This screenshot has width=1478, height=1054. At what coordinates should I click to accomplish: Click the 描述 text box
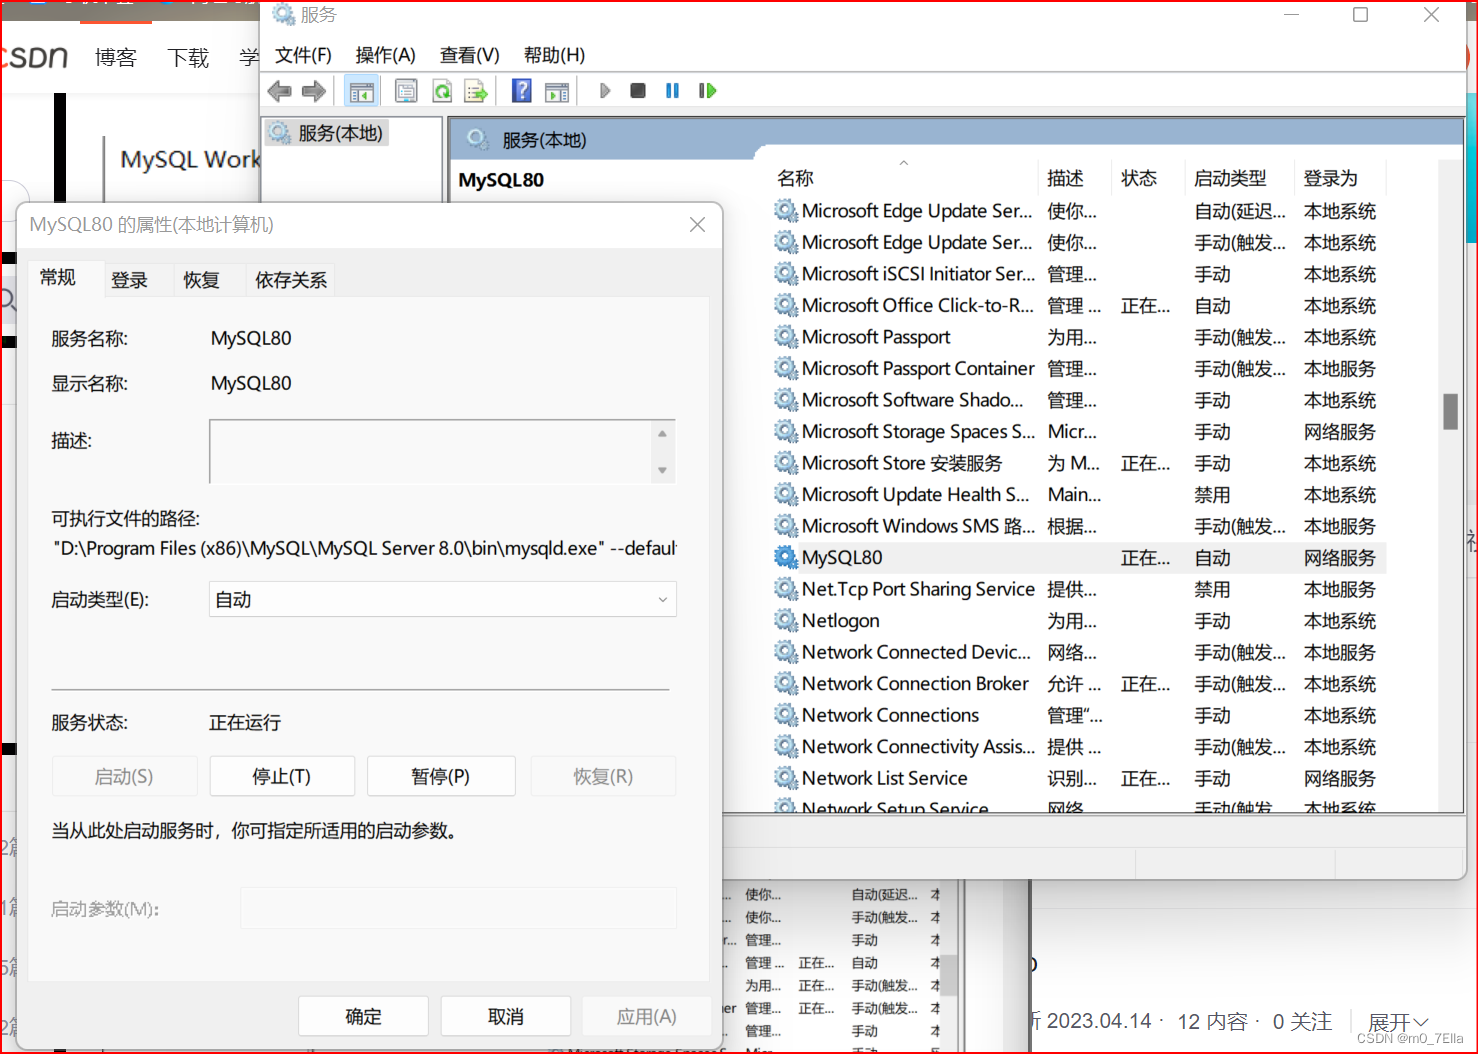pyautogui.click(x=430, y=452)
